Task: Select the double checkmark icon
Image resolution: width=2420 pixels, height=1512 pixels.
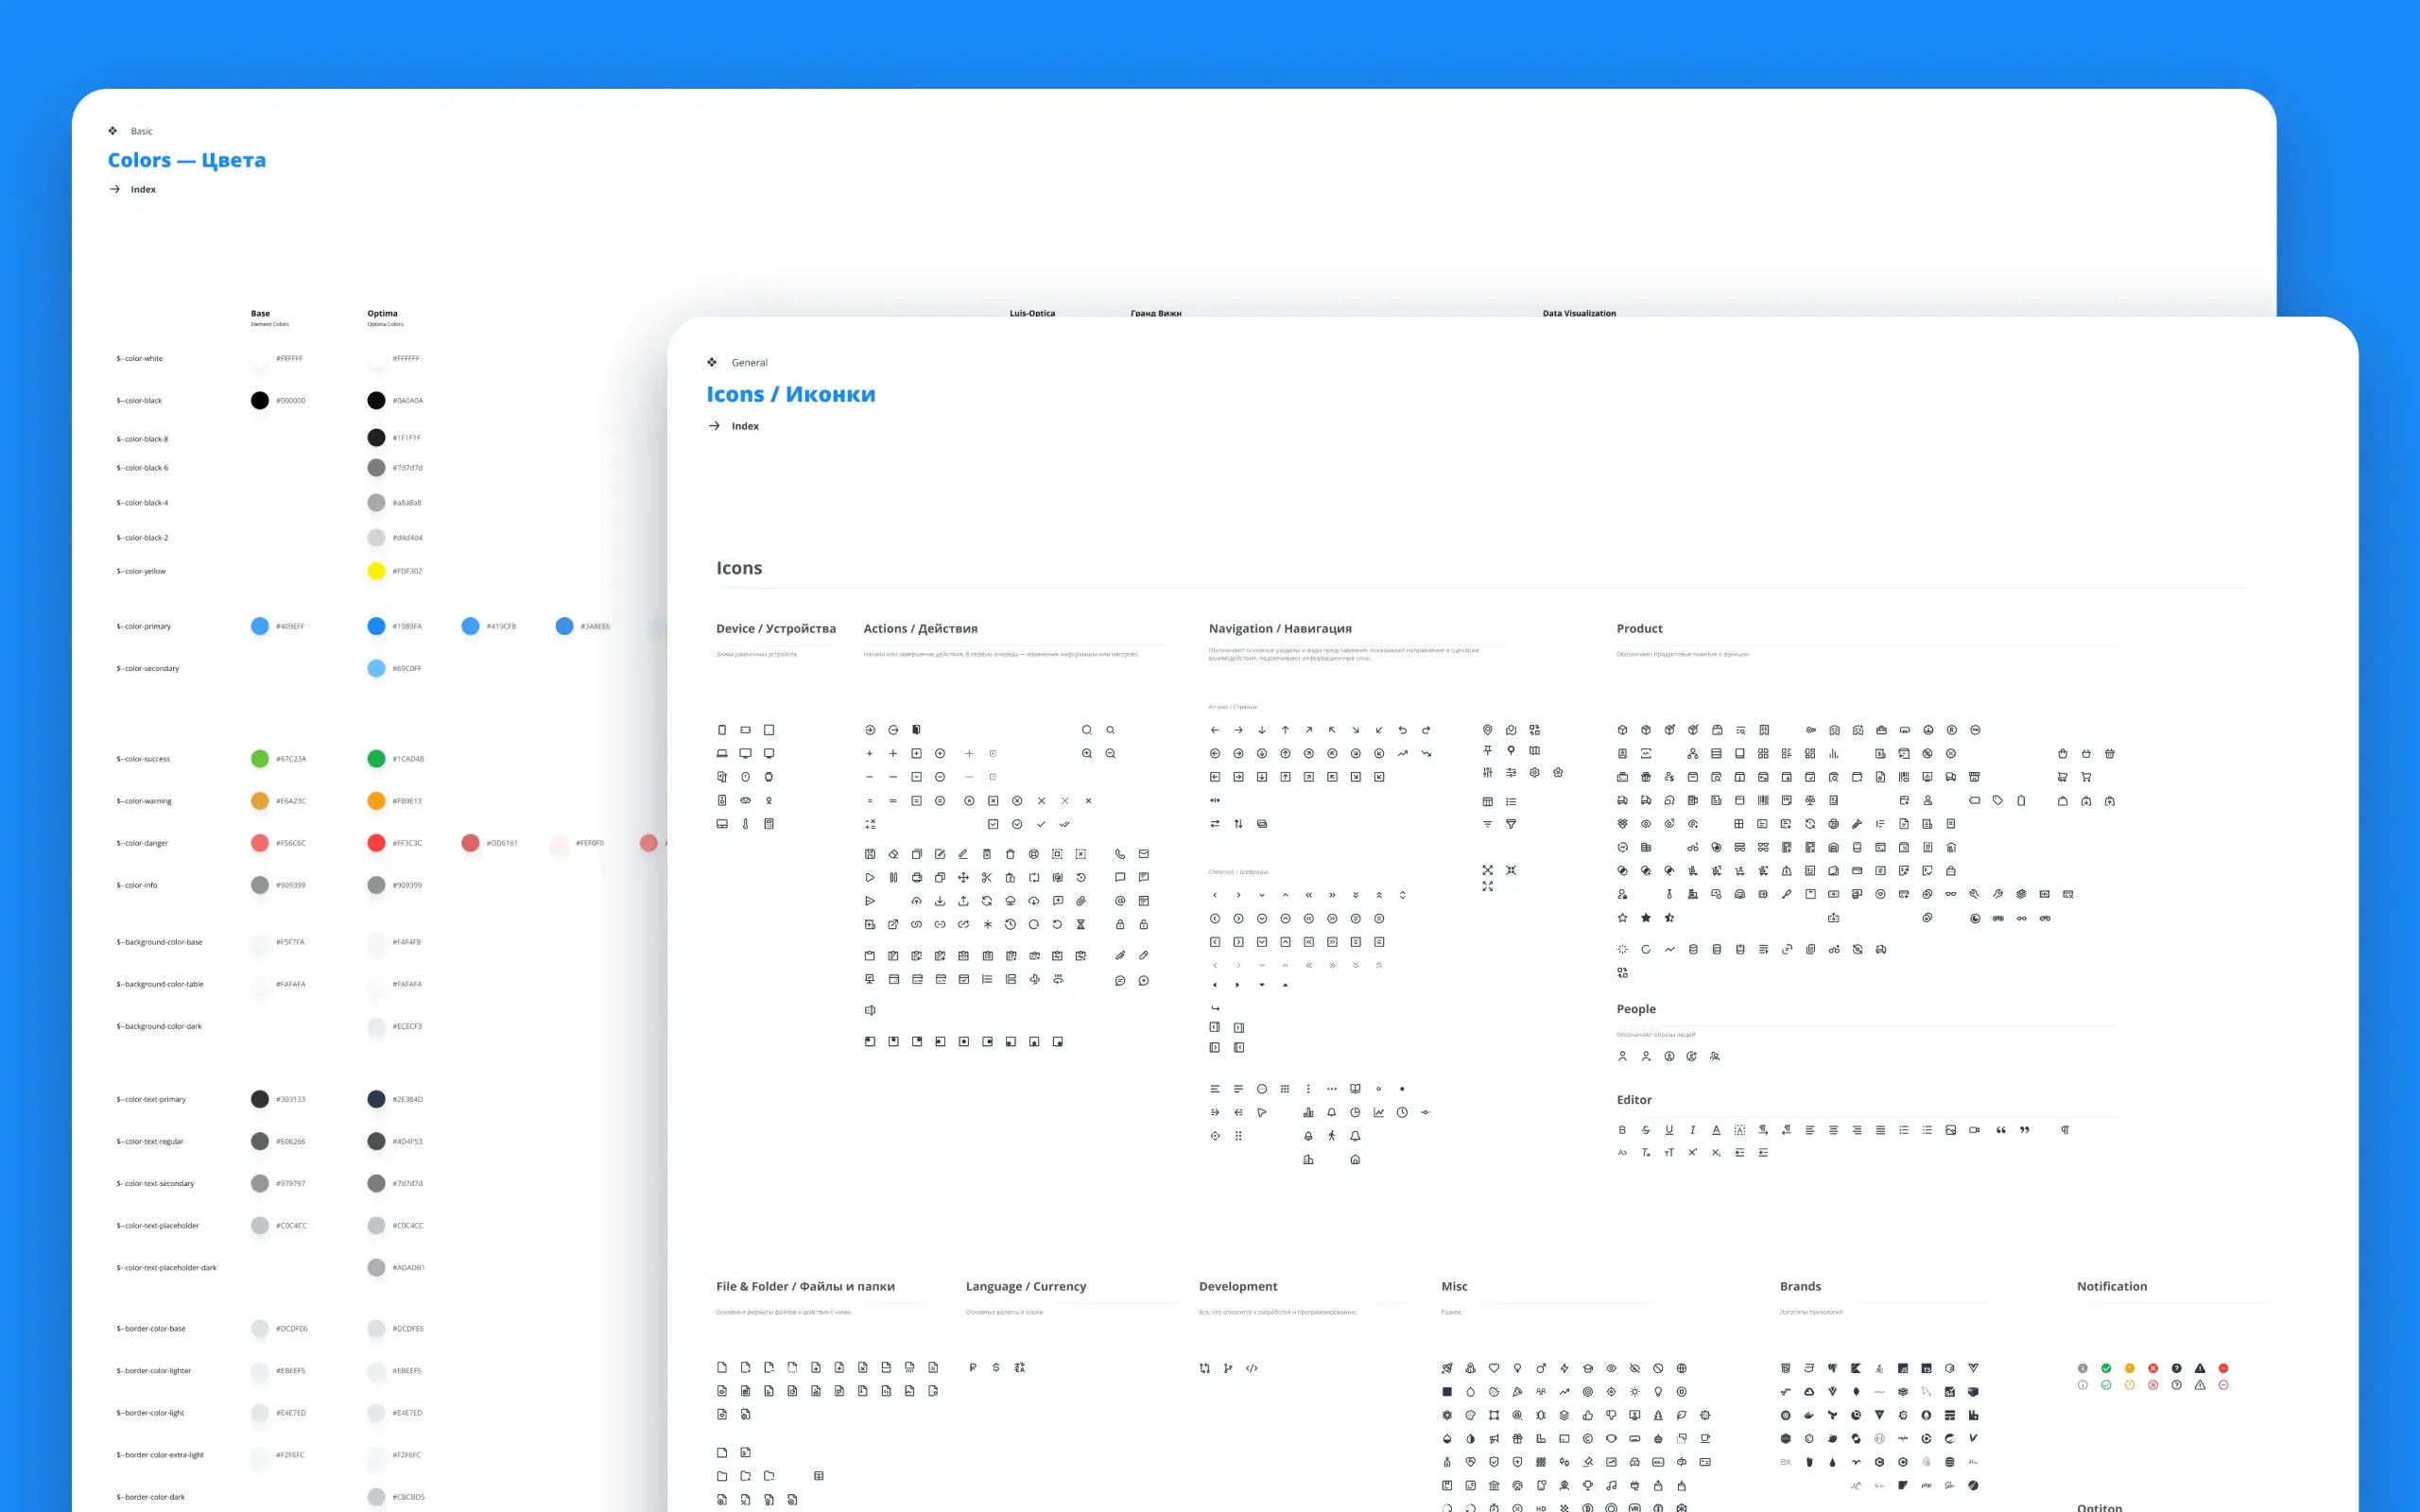Action: [1065, 825]
